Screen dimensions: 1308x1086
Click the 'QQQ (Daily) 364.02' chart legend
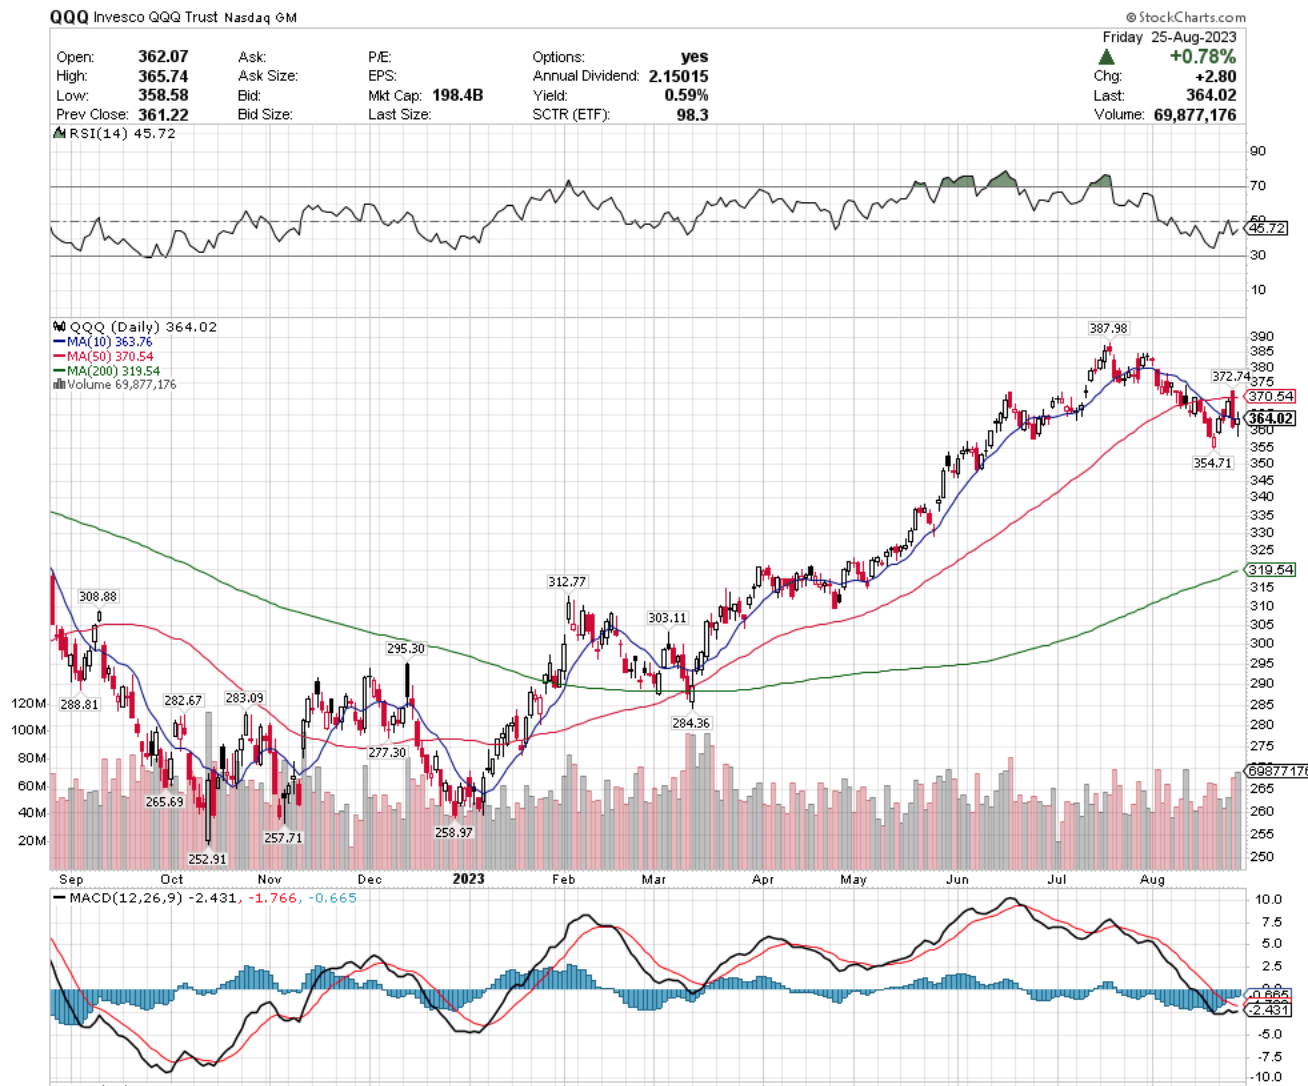[x=143, y=327]
